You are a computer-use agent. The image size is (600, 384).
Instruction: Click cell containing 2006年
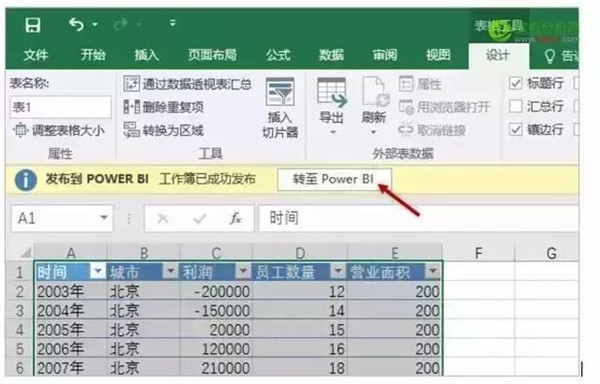tap(71, 348)
